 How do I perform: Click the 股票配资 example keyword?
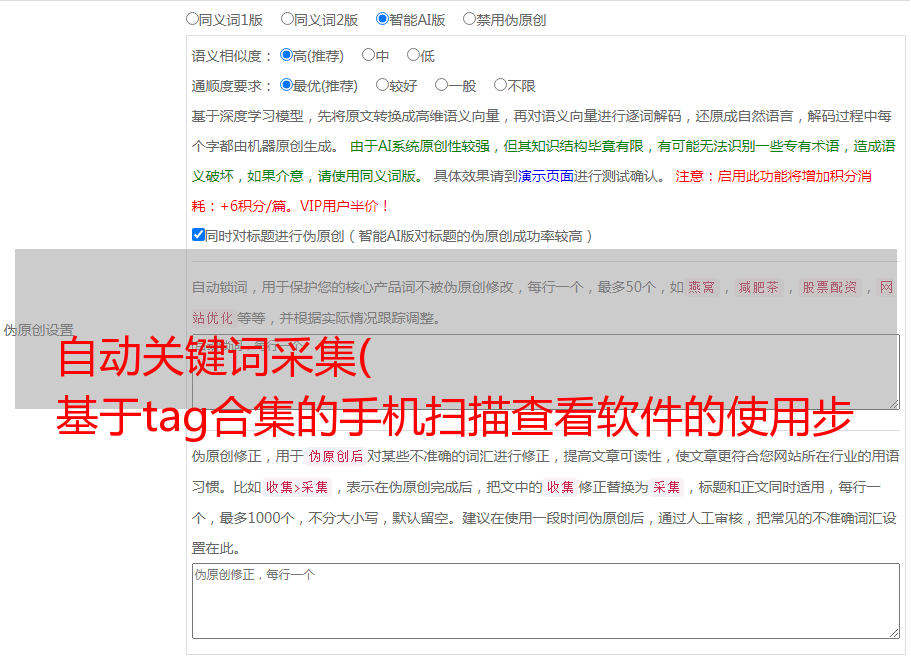pos(830,287)
